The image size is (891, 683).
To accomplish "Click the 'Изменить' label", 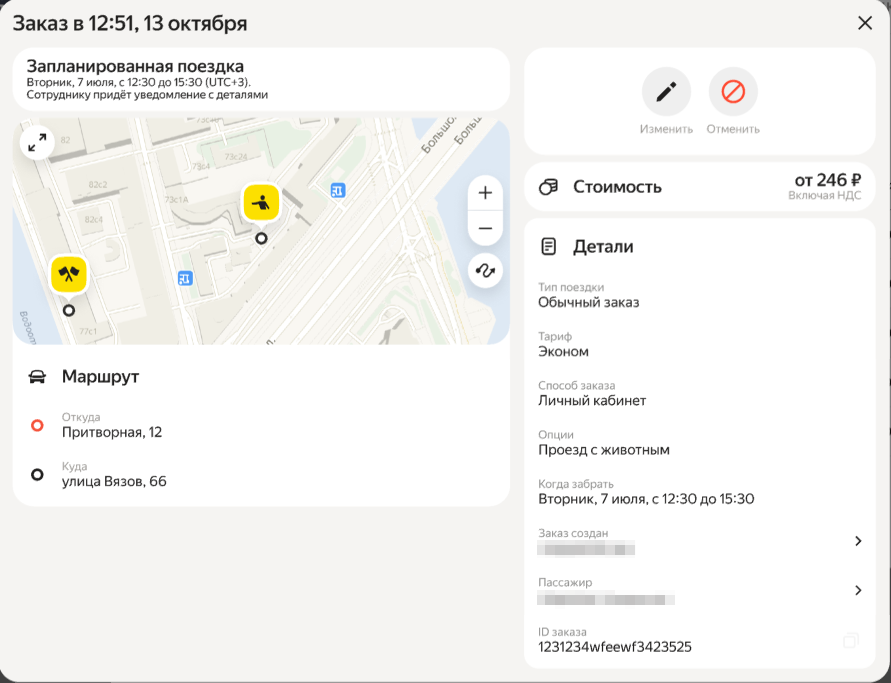I will pyautogui.click(x=666, y=129).
